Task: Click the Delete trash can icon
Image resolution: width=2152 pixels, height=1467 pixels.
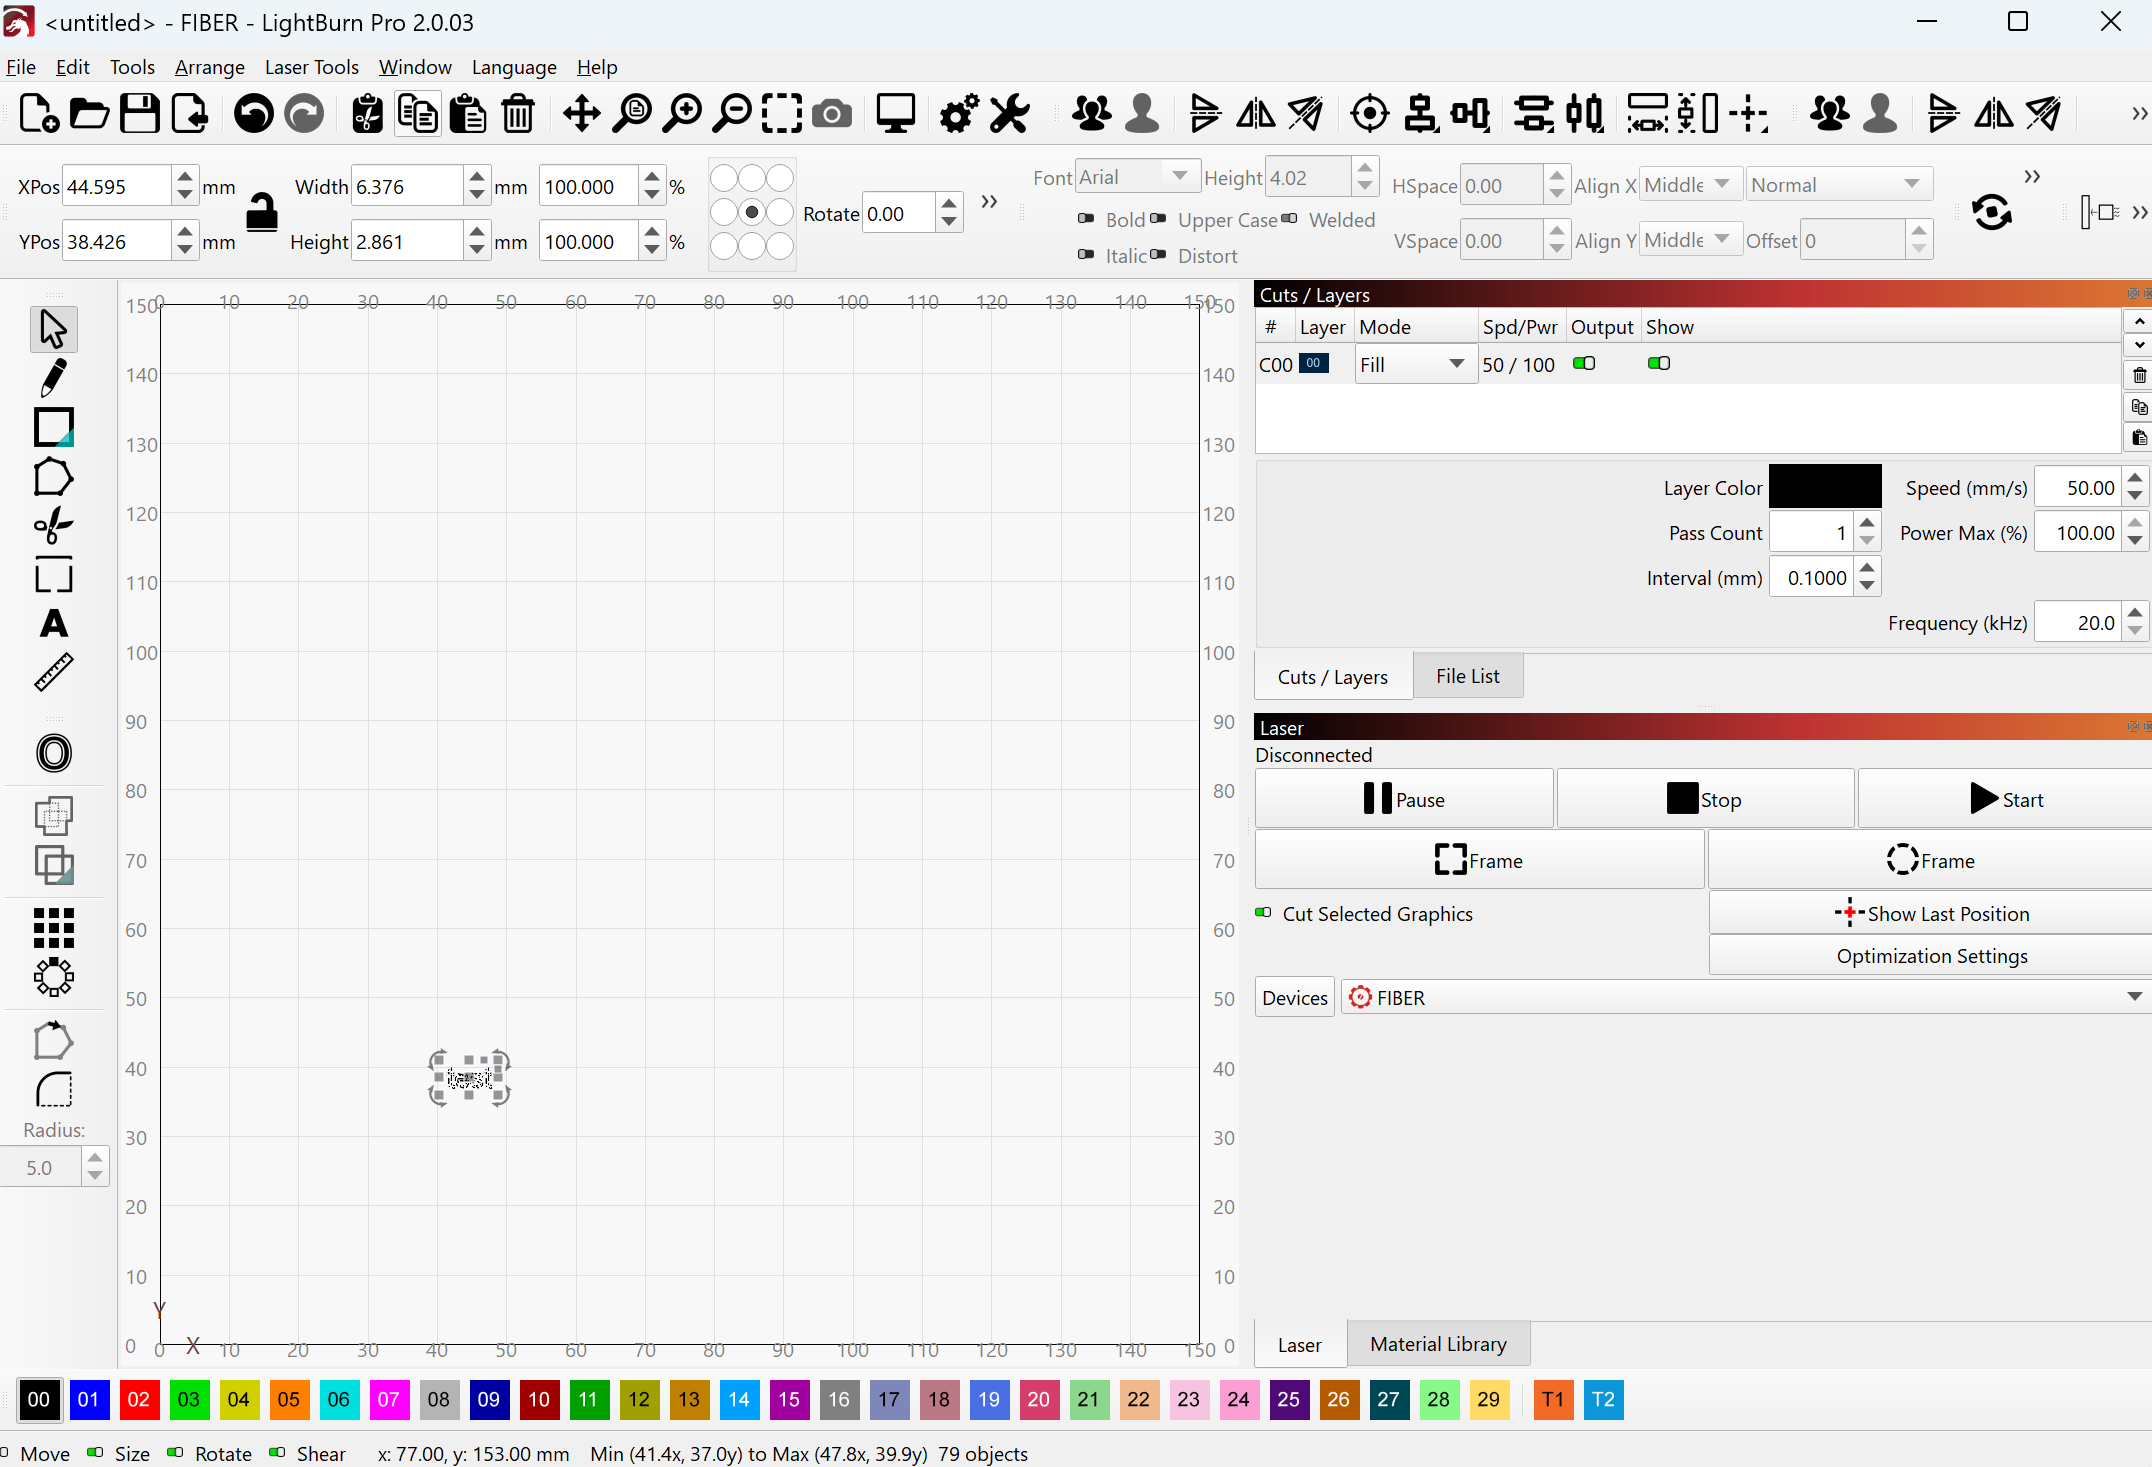Action: coord(518,114)
